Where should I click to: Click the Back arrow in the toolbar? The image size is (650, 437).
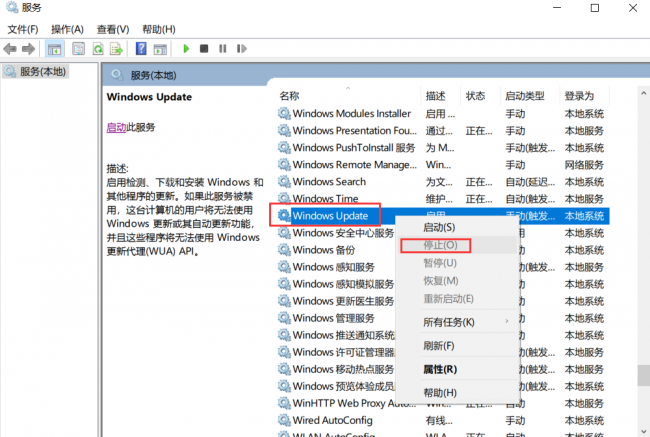[x=10, y=49]
